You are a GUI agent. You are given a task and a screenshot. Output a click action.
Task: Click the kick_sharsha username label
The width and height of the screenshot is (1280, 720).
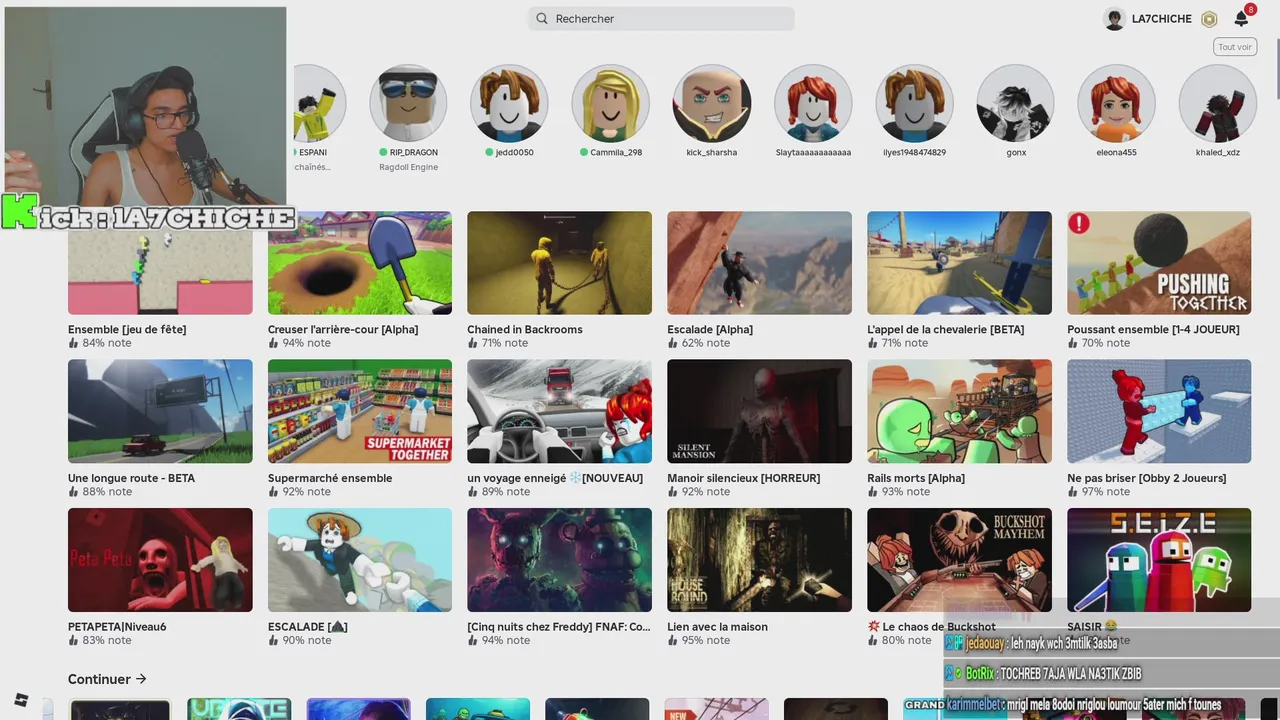[x=712, y=152]
